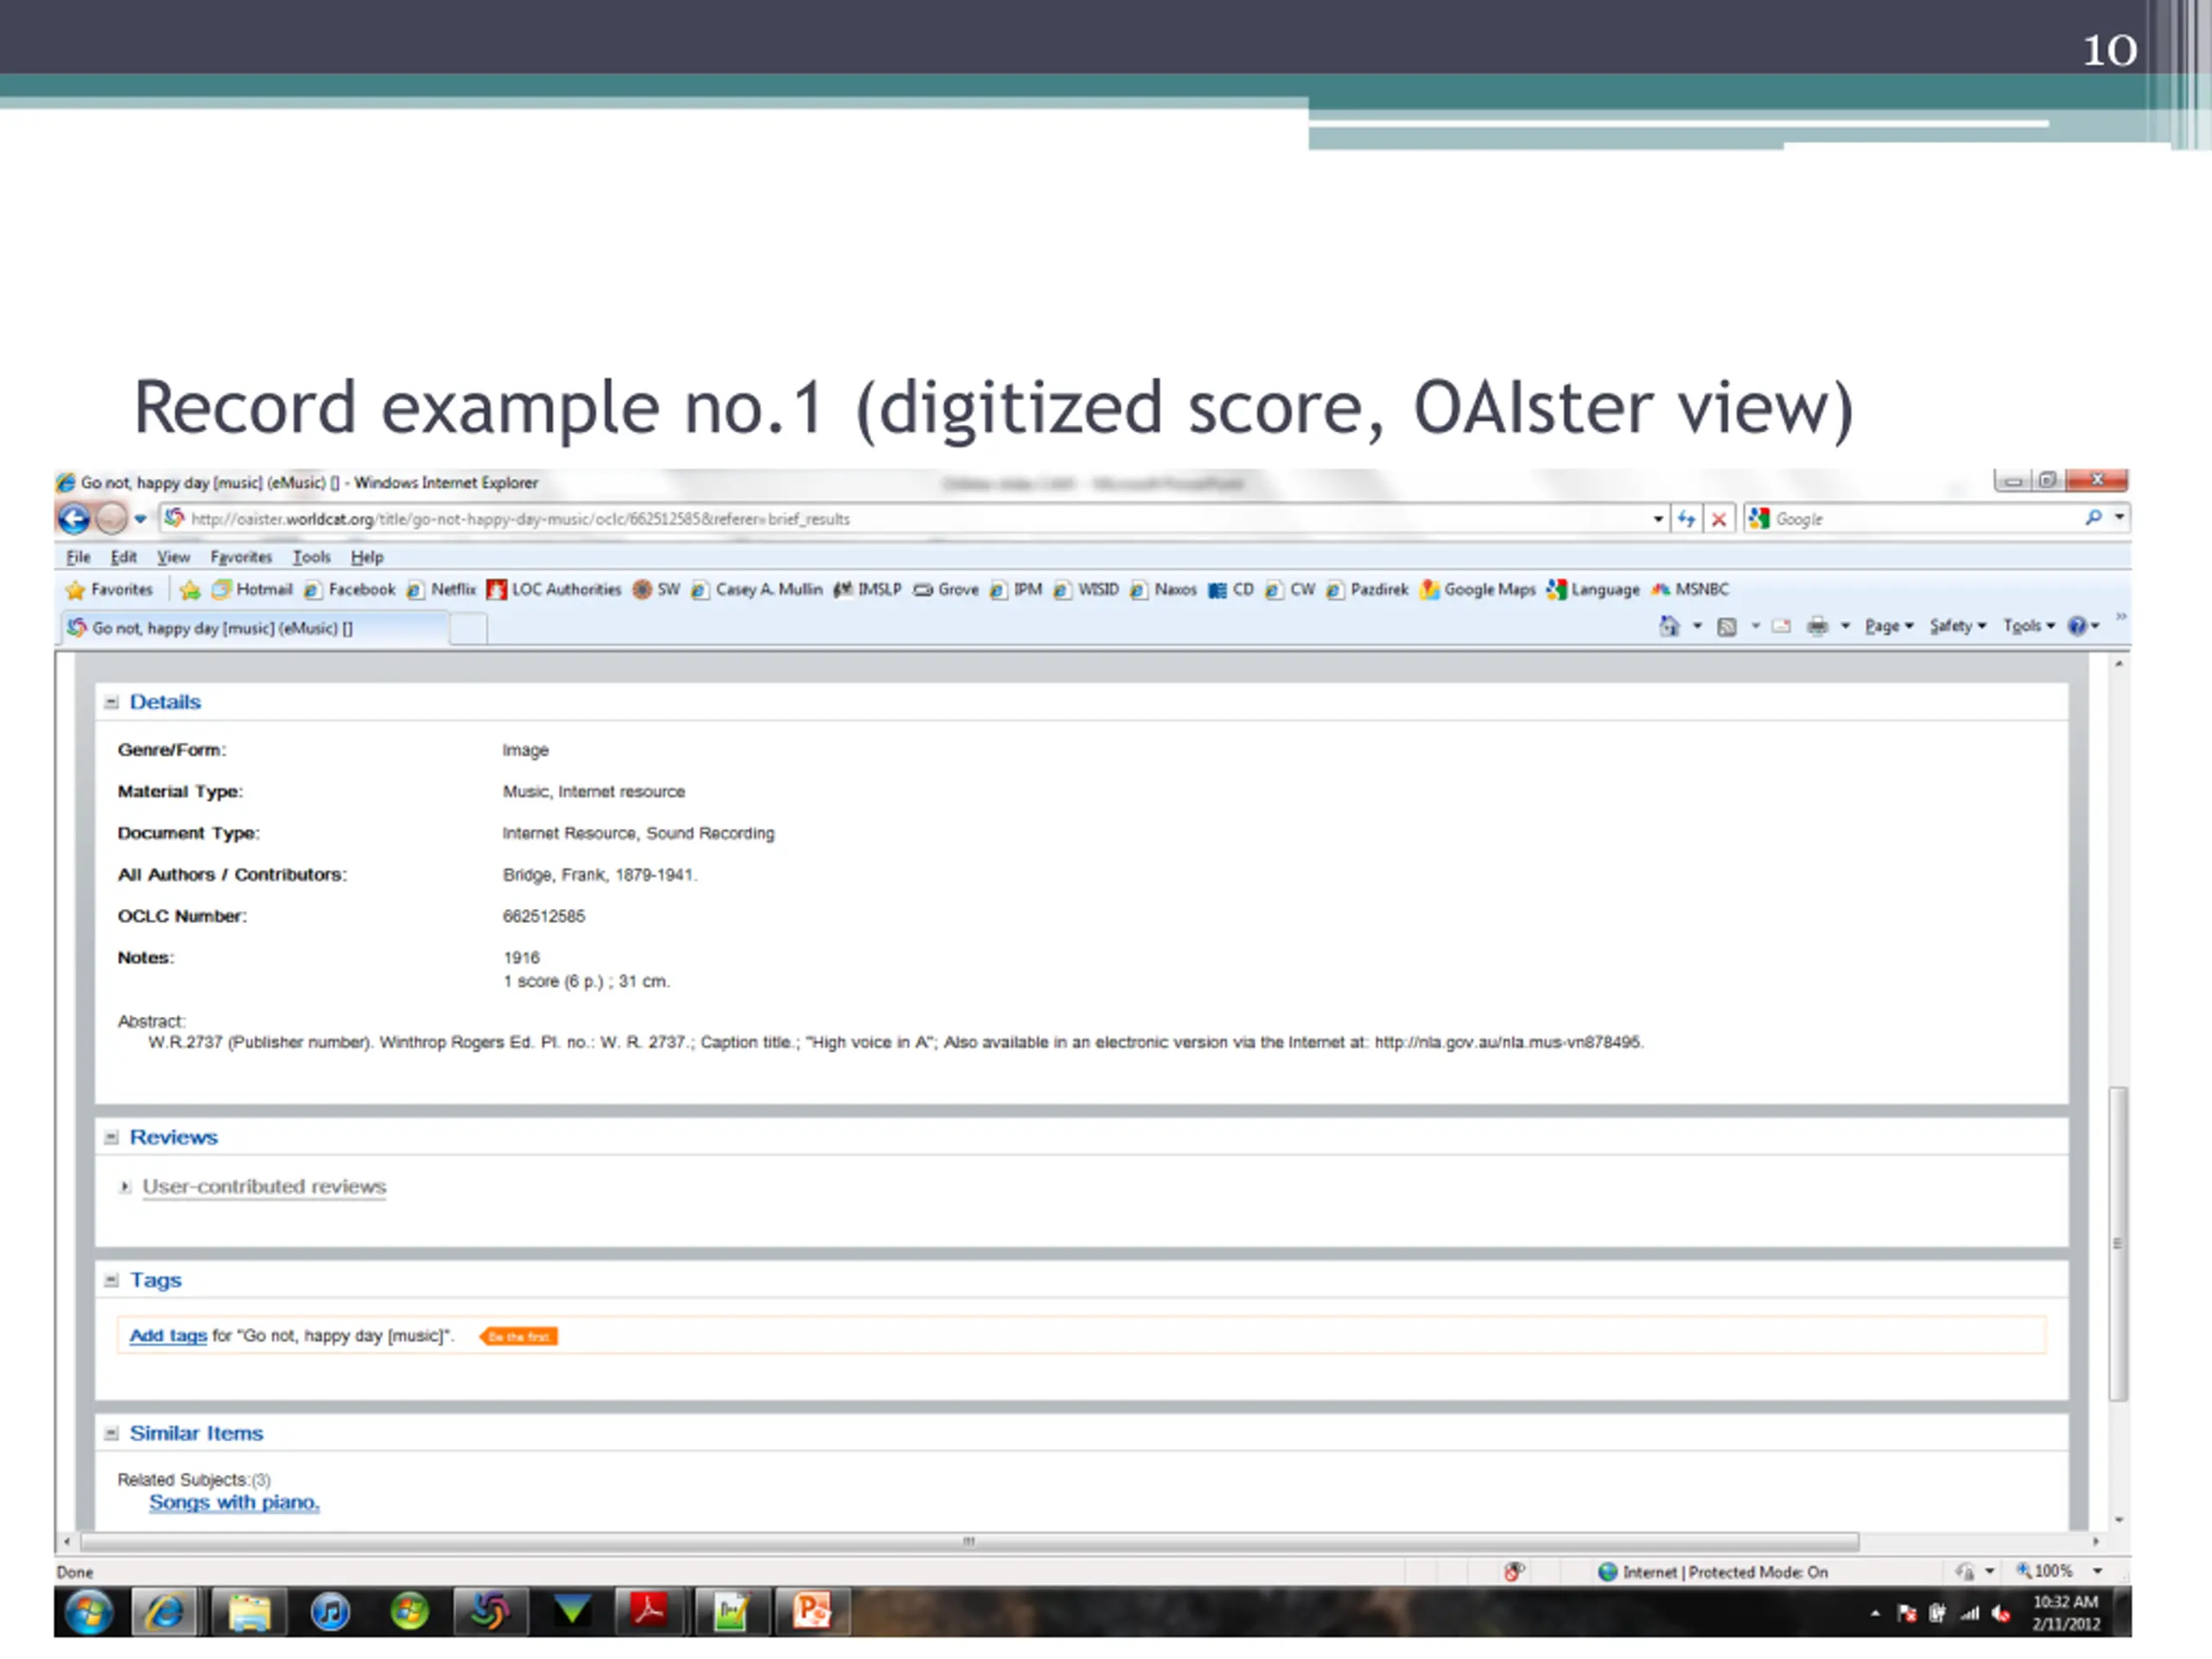Click the horizontal page scrollbar

pyautogui.click(x=969, y=1541)
